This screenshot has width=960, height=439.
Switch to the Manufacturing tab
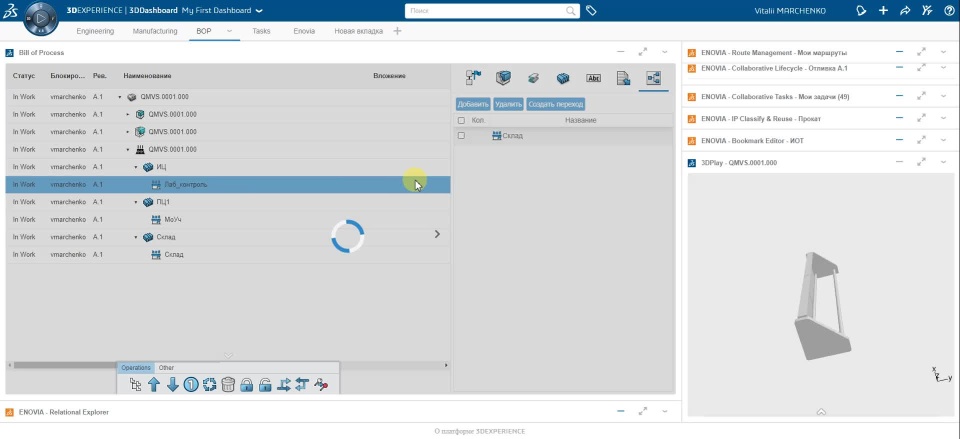pos(155,31)
